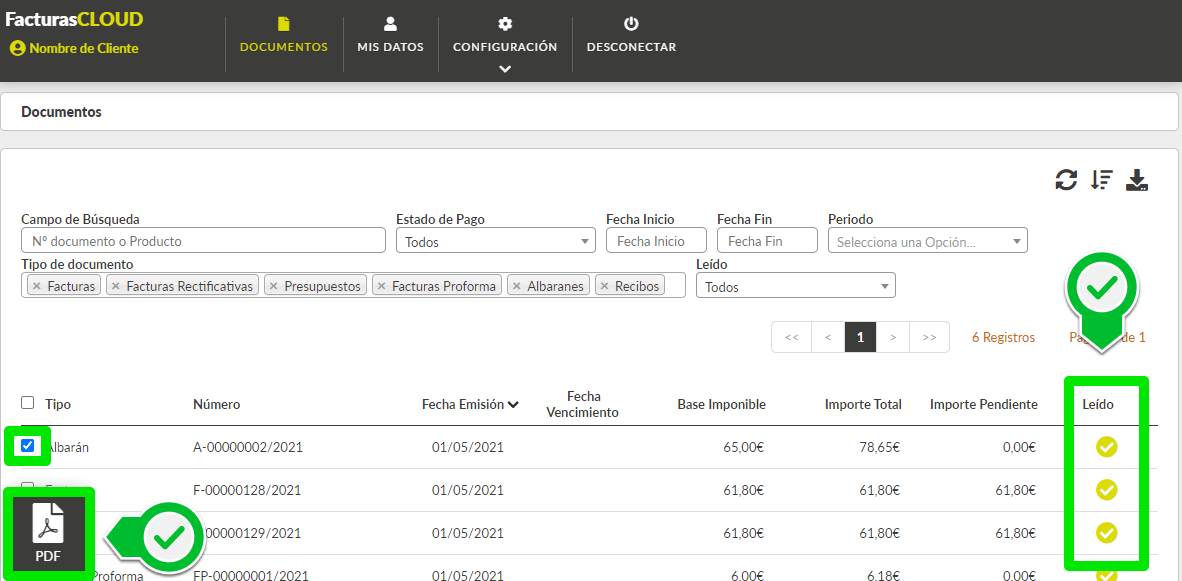
Task: Remove the Albaranes filter tag
Action: click(x=517, y=286)
